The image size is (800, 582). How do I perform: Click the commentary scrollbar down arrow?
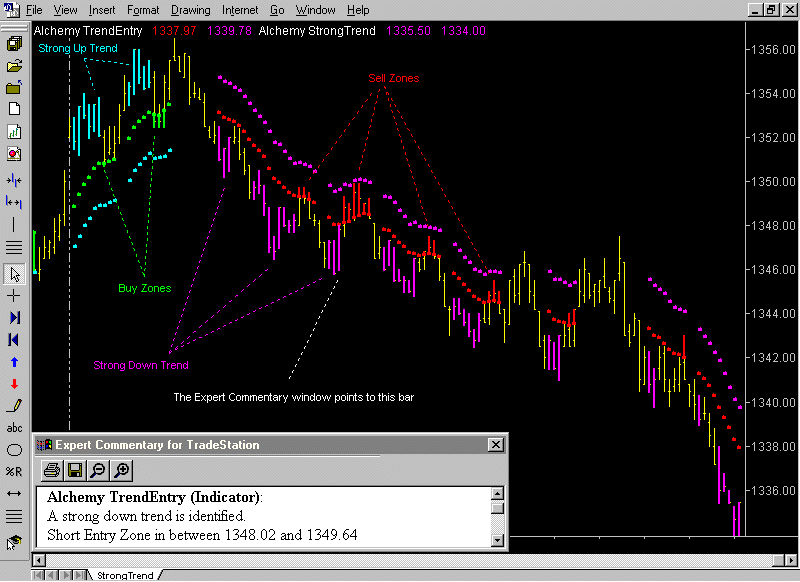point(497,540)
